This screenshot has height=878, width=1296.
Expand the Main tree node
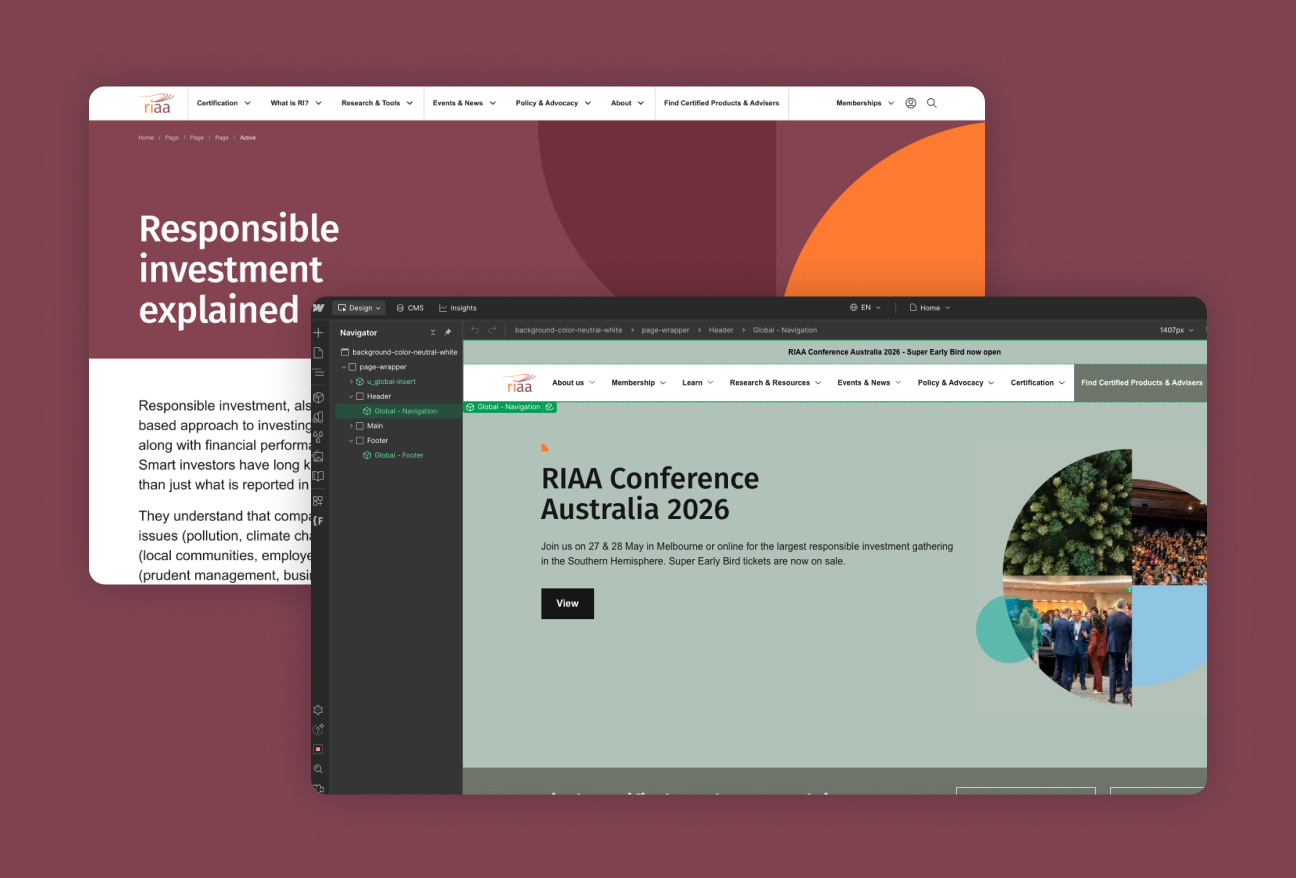click(351, 426)
